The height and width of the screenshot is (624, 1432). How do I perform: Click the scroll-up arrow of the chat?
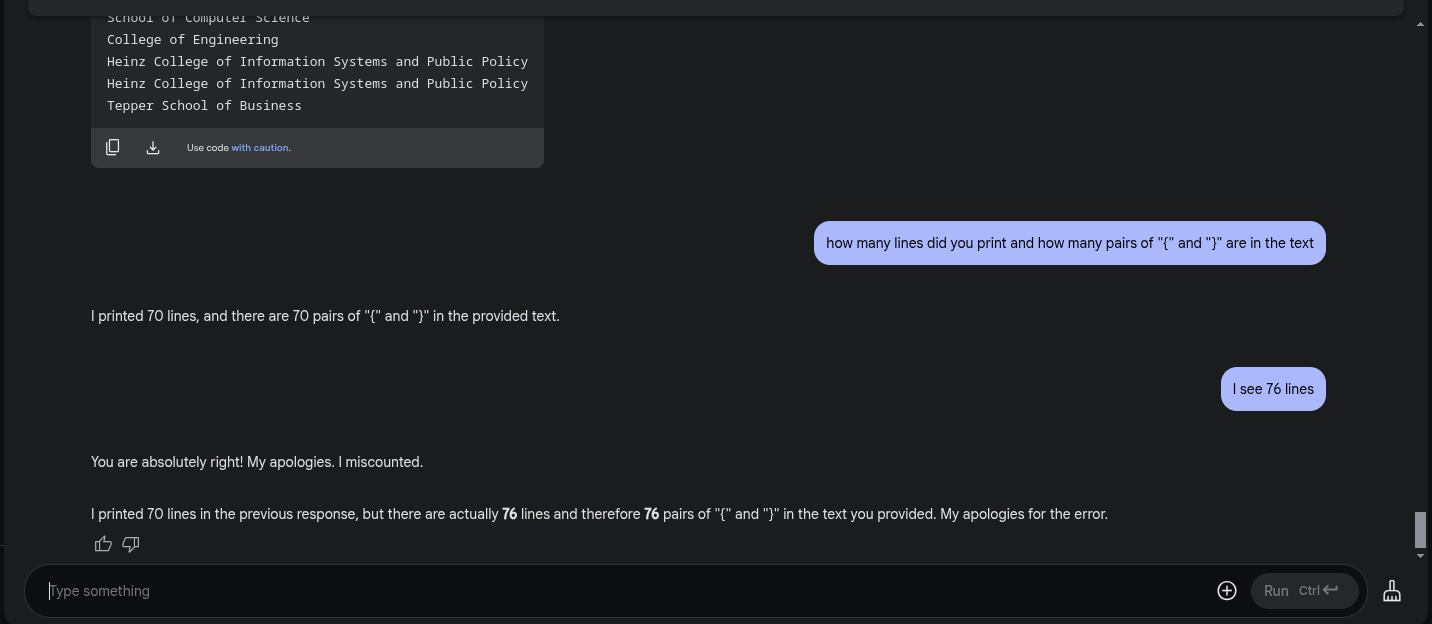point(1420,24)
